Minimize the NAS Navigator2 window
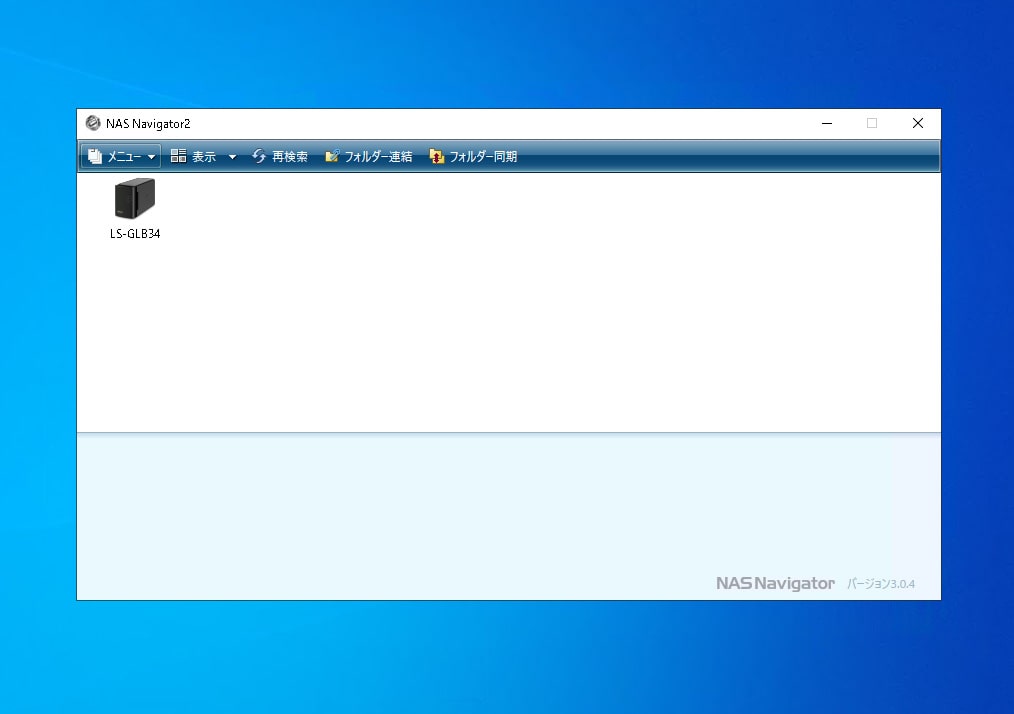This screenshot has height=714, width=1014. [826, 123]
